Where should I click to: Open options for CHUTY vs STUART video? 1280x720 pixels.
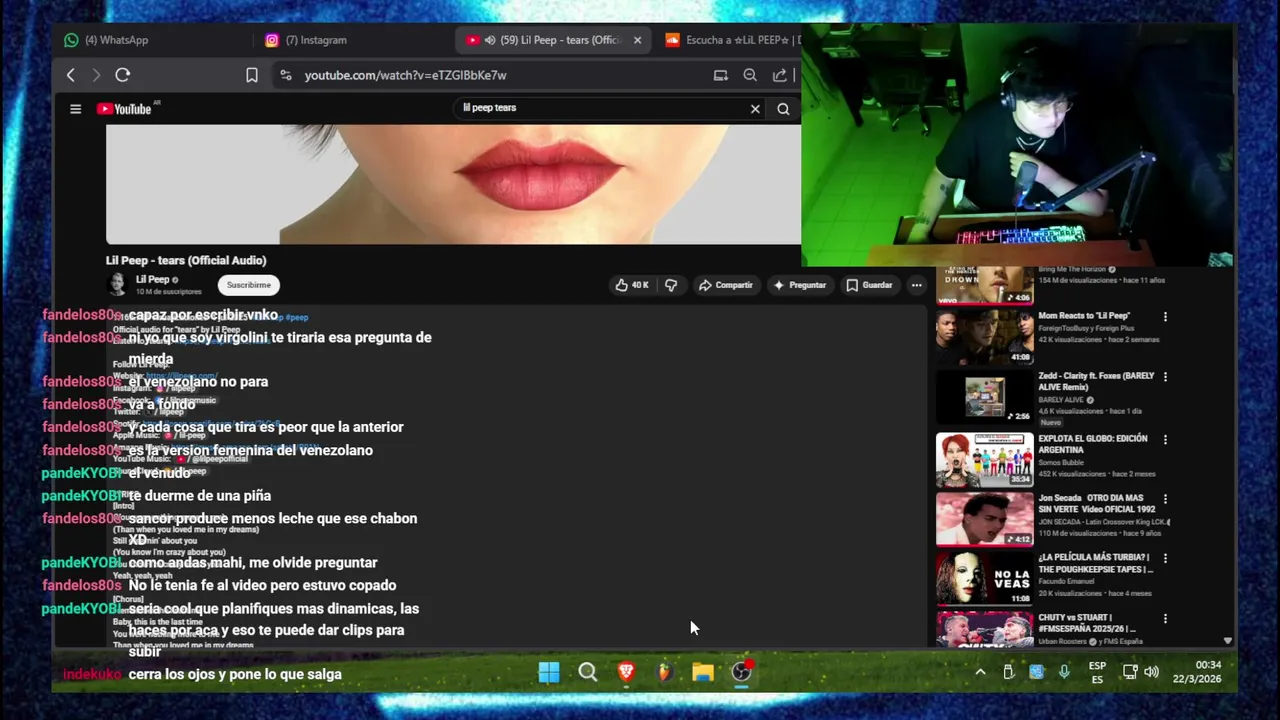[x=1165, y=619]
